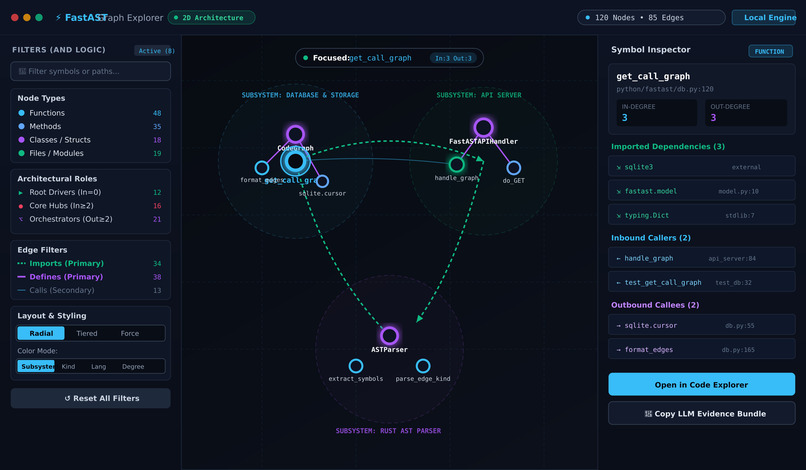Click the format_edges node circle
Screen dimensions: 806x470
coord(262,168)
